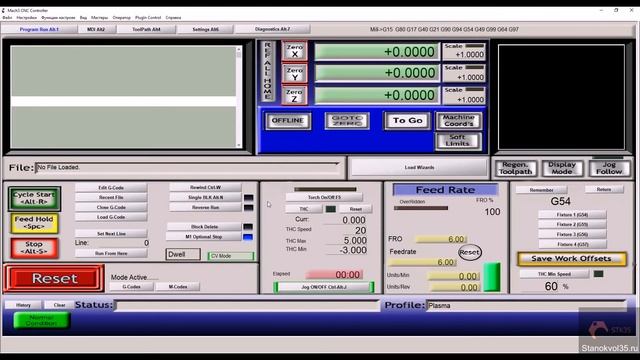This screenshot has height=360, width=640.
Task: Toggle Machine Coord's display
Action: coord(458,121)
